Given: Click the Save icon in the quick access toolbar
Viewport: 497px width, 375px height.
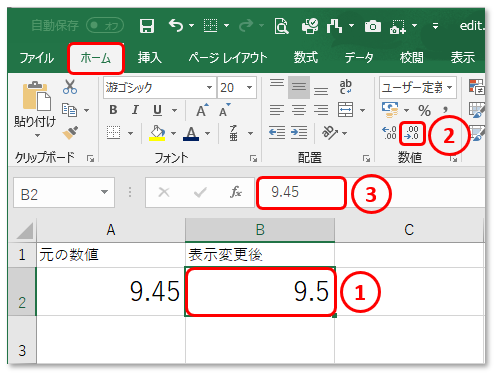Looking at the screenshot, I should pyautogui.click(x=147, y=26).
